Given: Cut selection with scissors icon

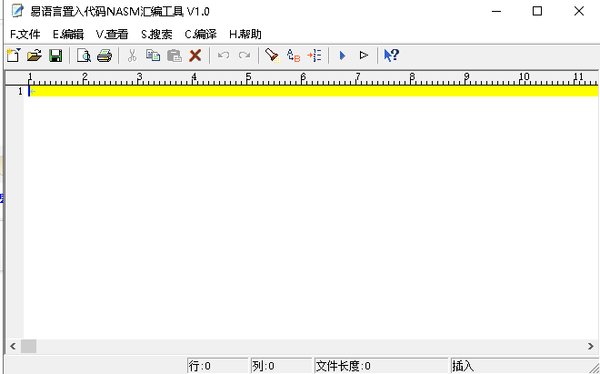Looking at the screenshot, I should pyautogui.click(x=132, y=56).
